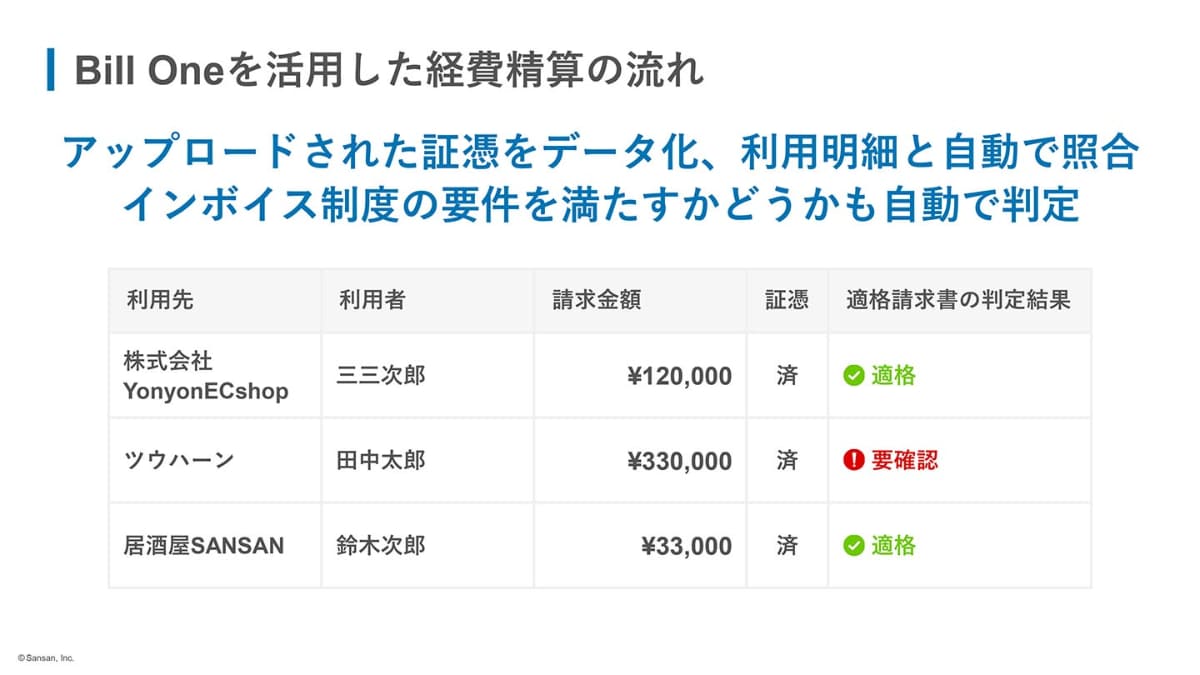Select the 利用先 column header

pyautogui.click(x=154, y=300)
